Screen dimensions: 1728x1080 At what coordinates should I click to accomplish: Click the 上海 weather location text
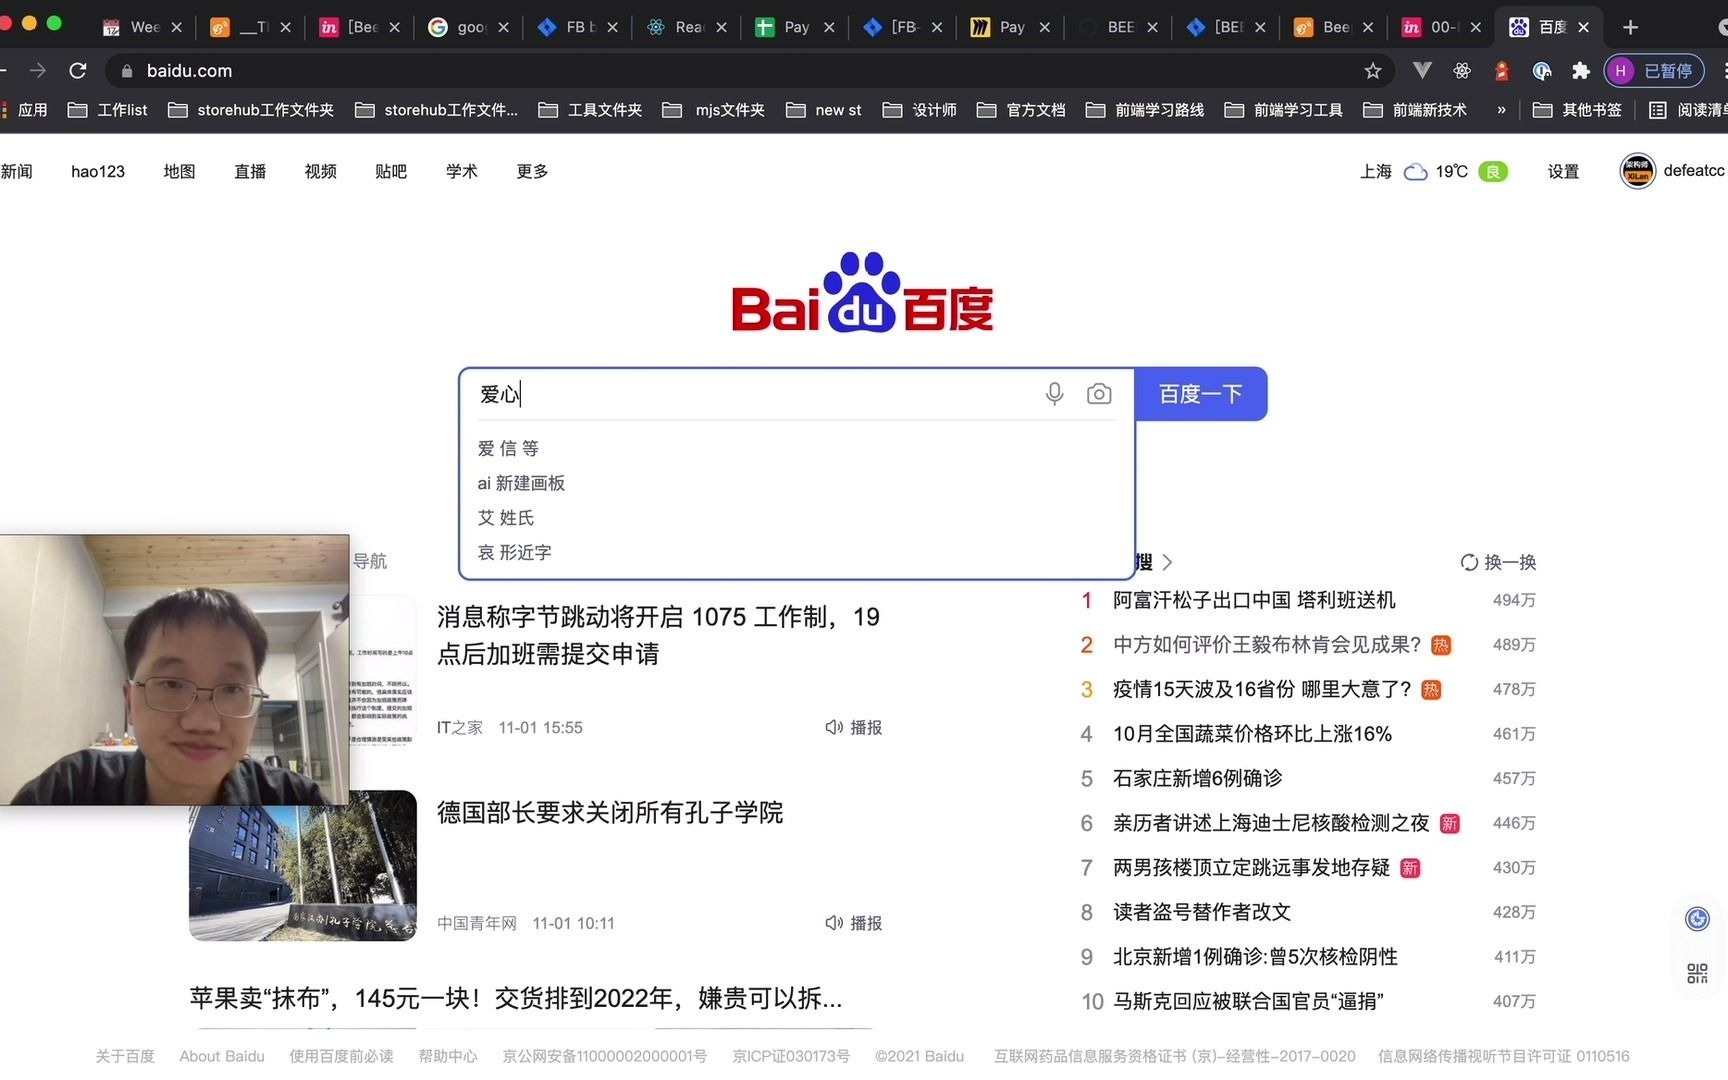pyautogui.click(x=1376, y=171)
